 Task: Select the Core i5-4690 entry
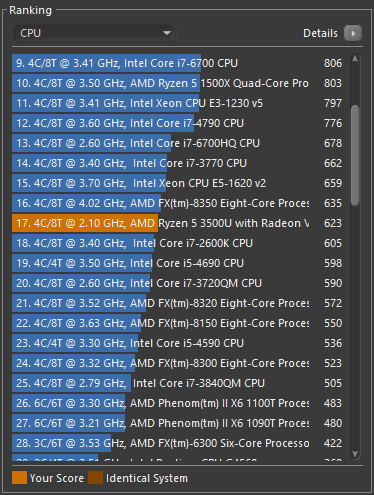click(x=178, y=263)
